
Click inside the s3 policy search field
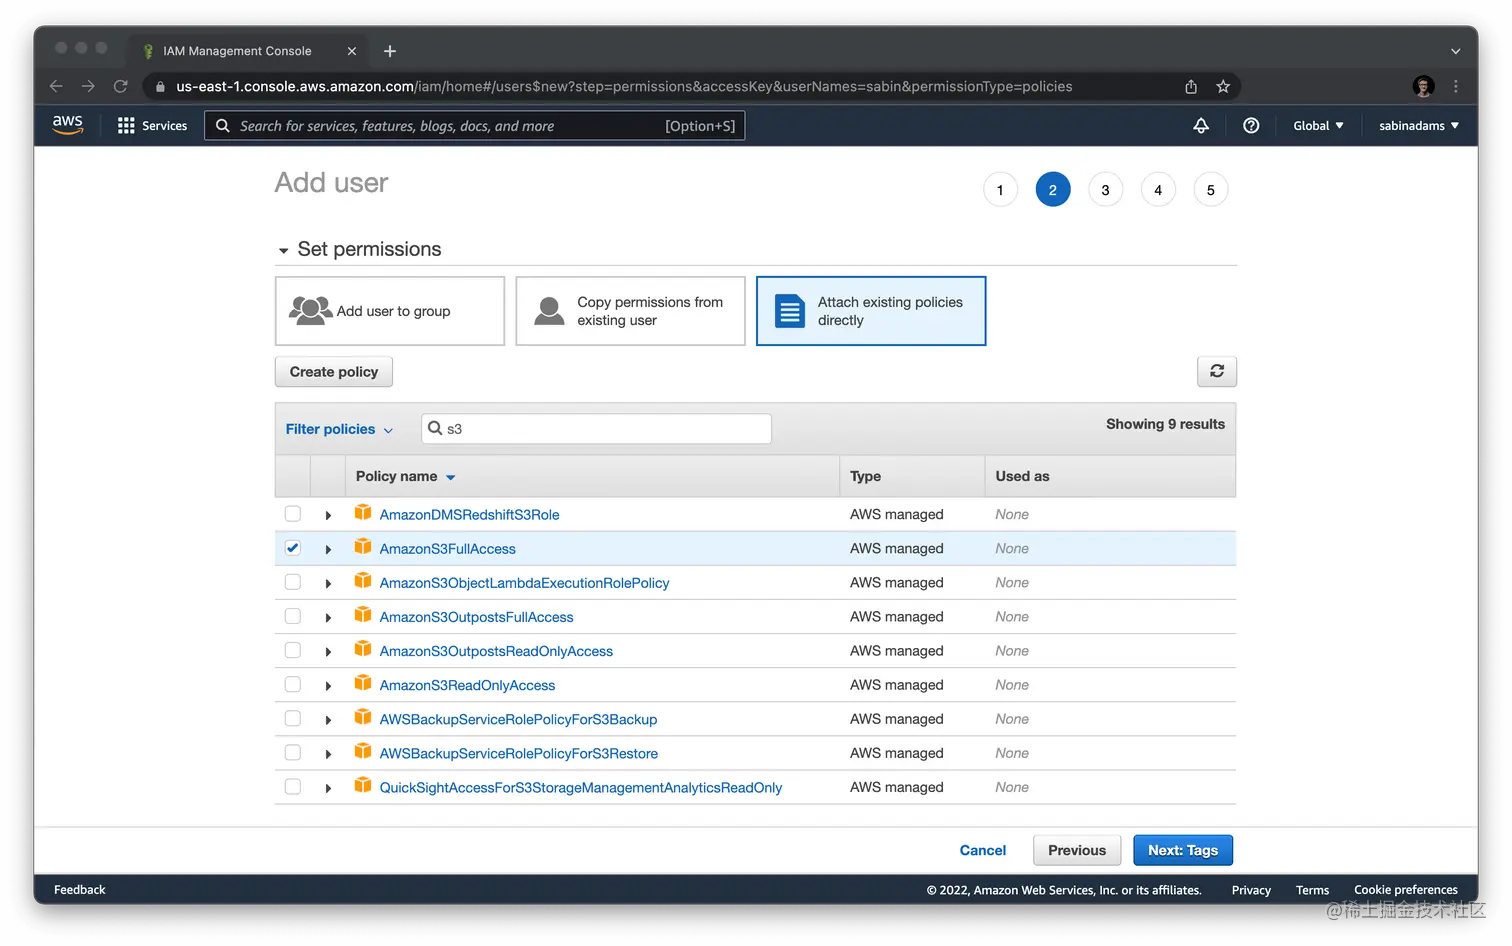click(x=595, y=428)
